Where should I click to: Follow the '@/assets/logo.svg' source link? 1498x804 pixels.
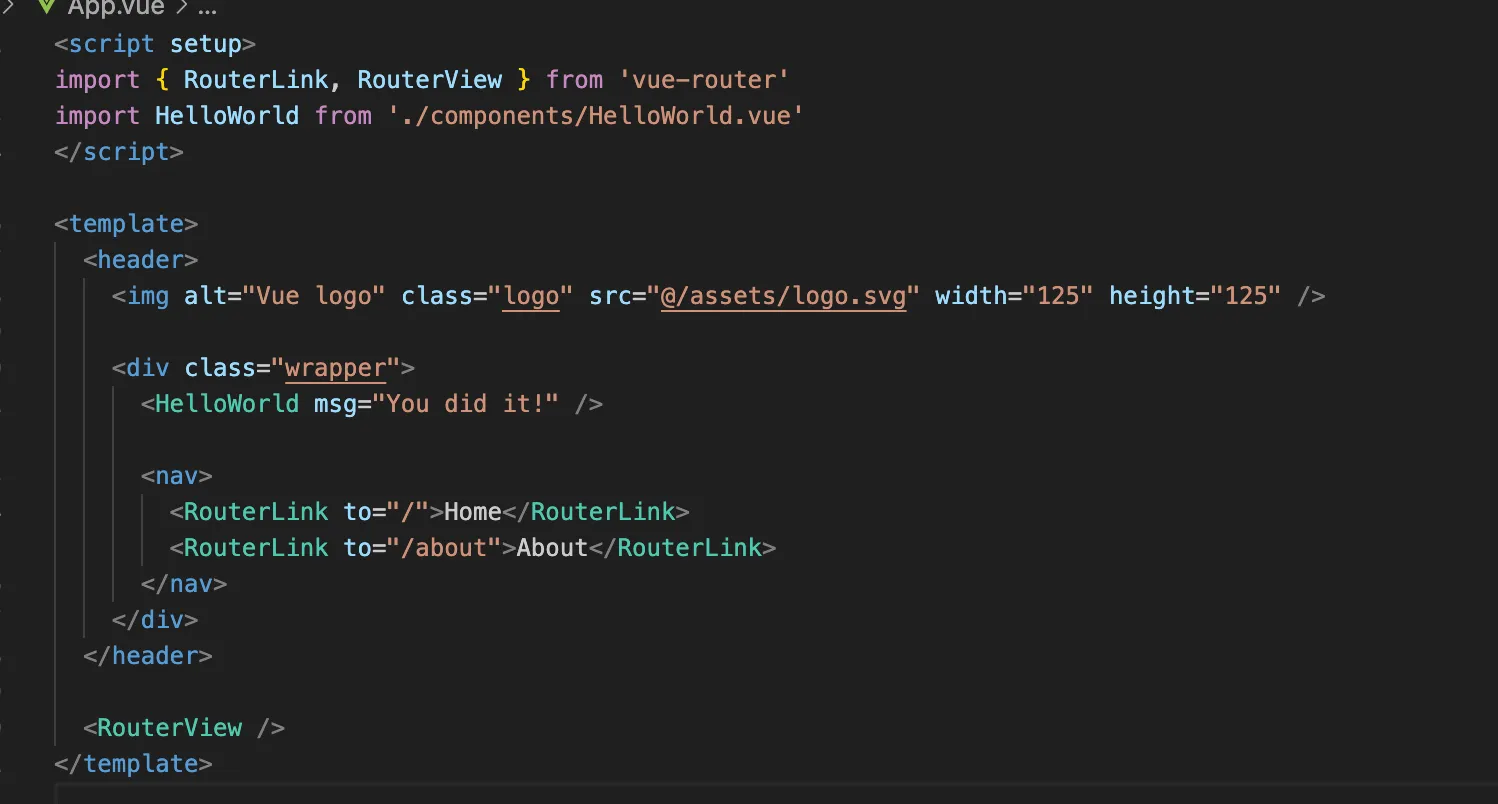[x=784, y=296]
